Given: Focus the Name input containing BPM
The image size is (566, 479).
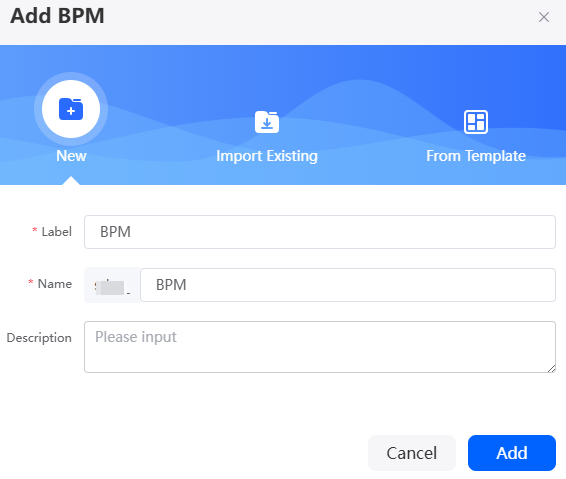Looking at the screenshot, I should click(x=348, y=285).
